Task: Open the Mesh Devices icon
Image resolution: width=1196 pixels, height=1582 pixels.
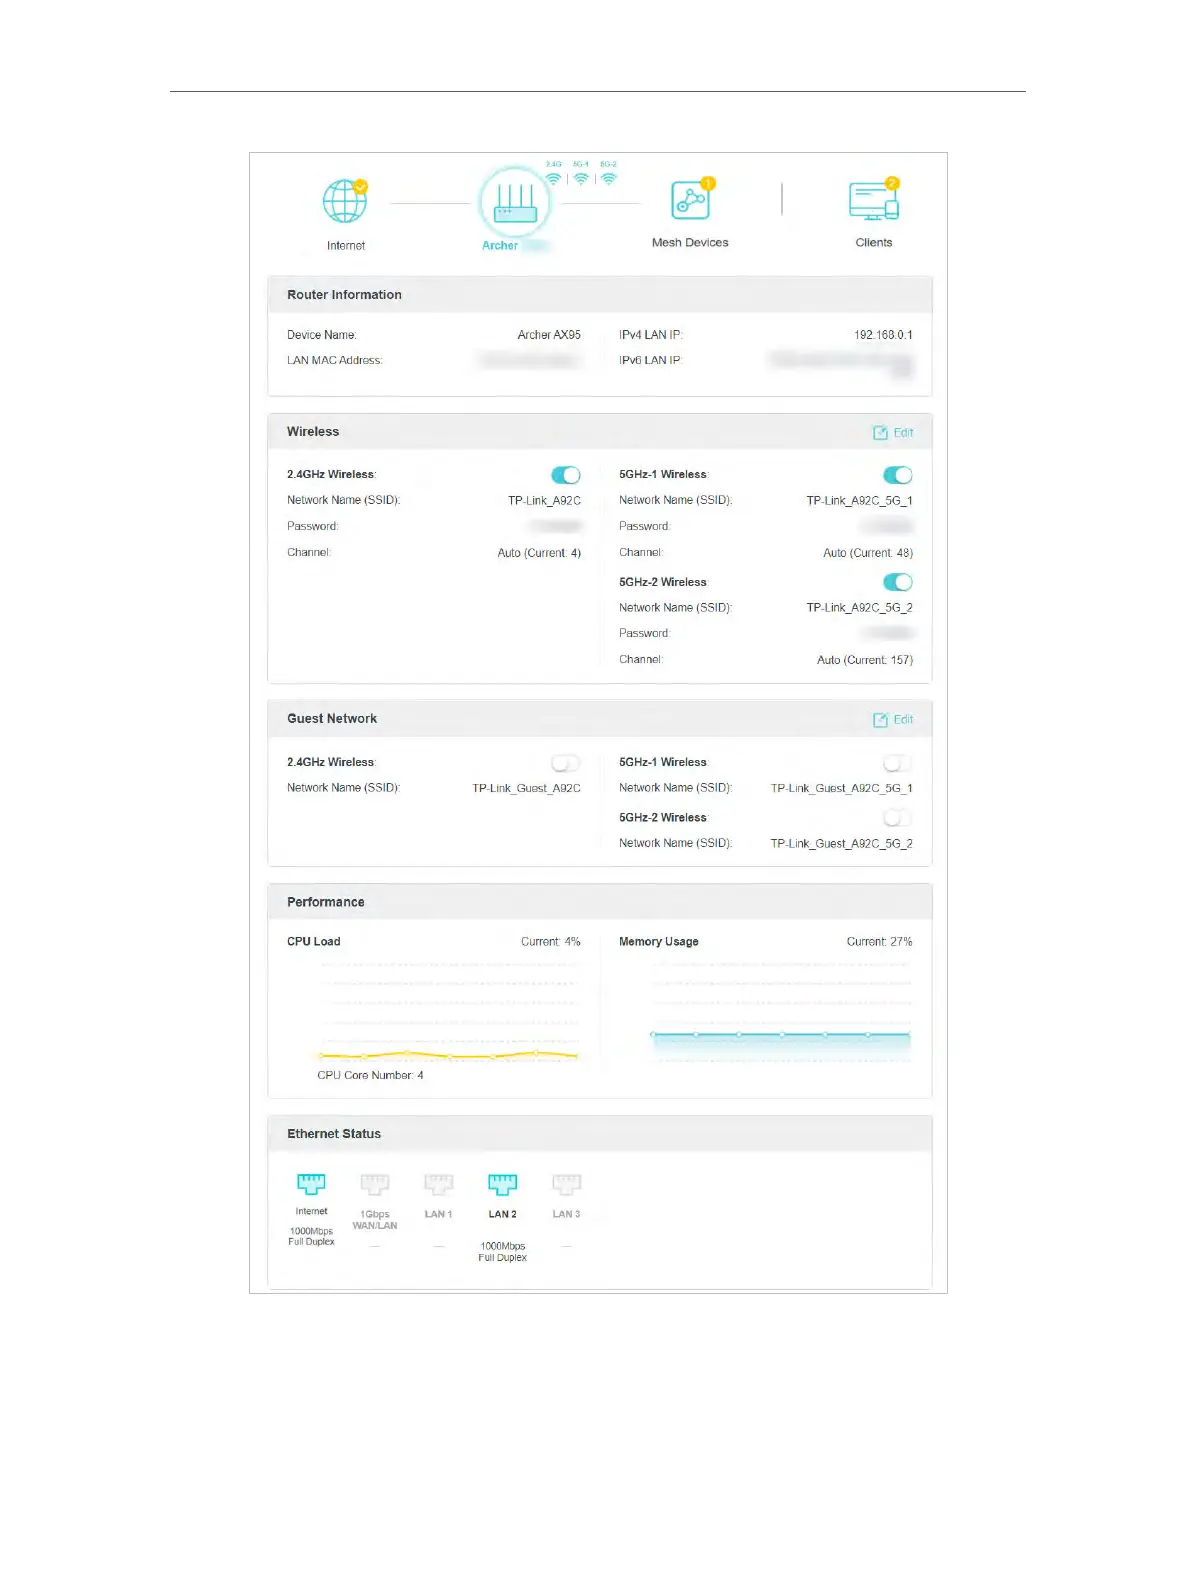Action: pos(690,200)
